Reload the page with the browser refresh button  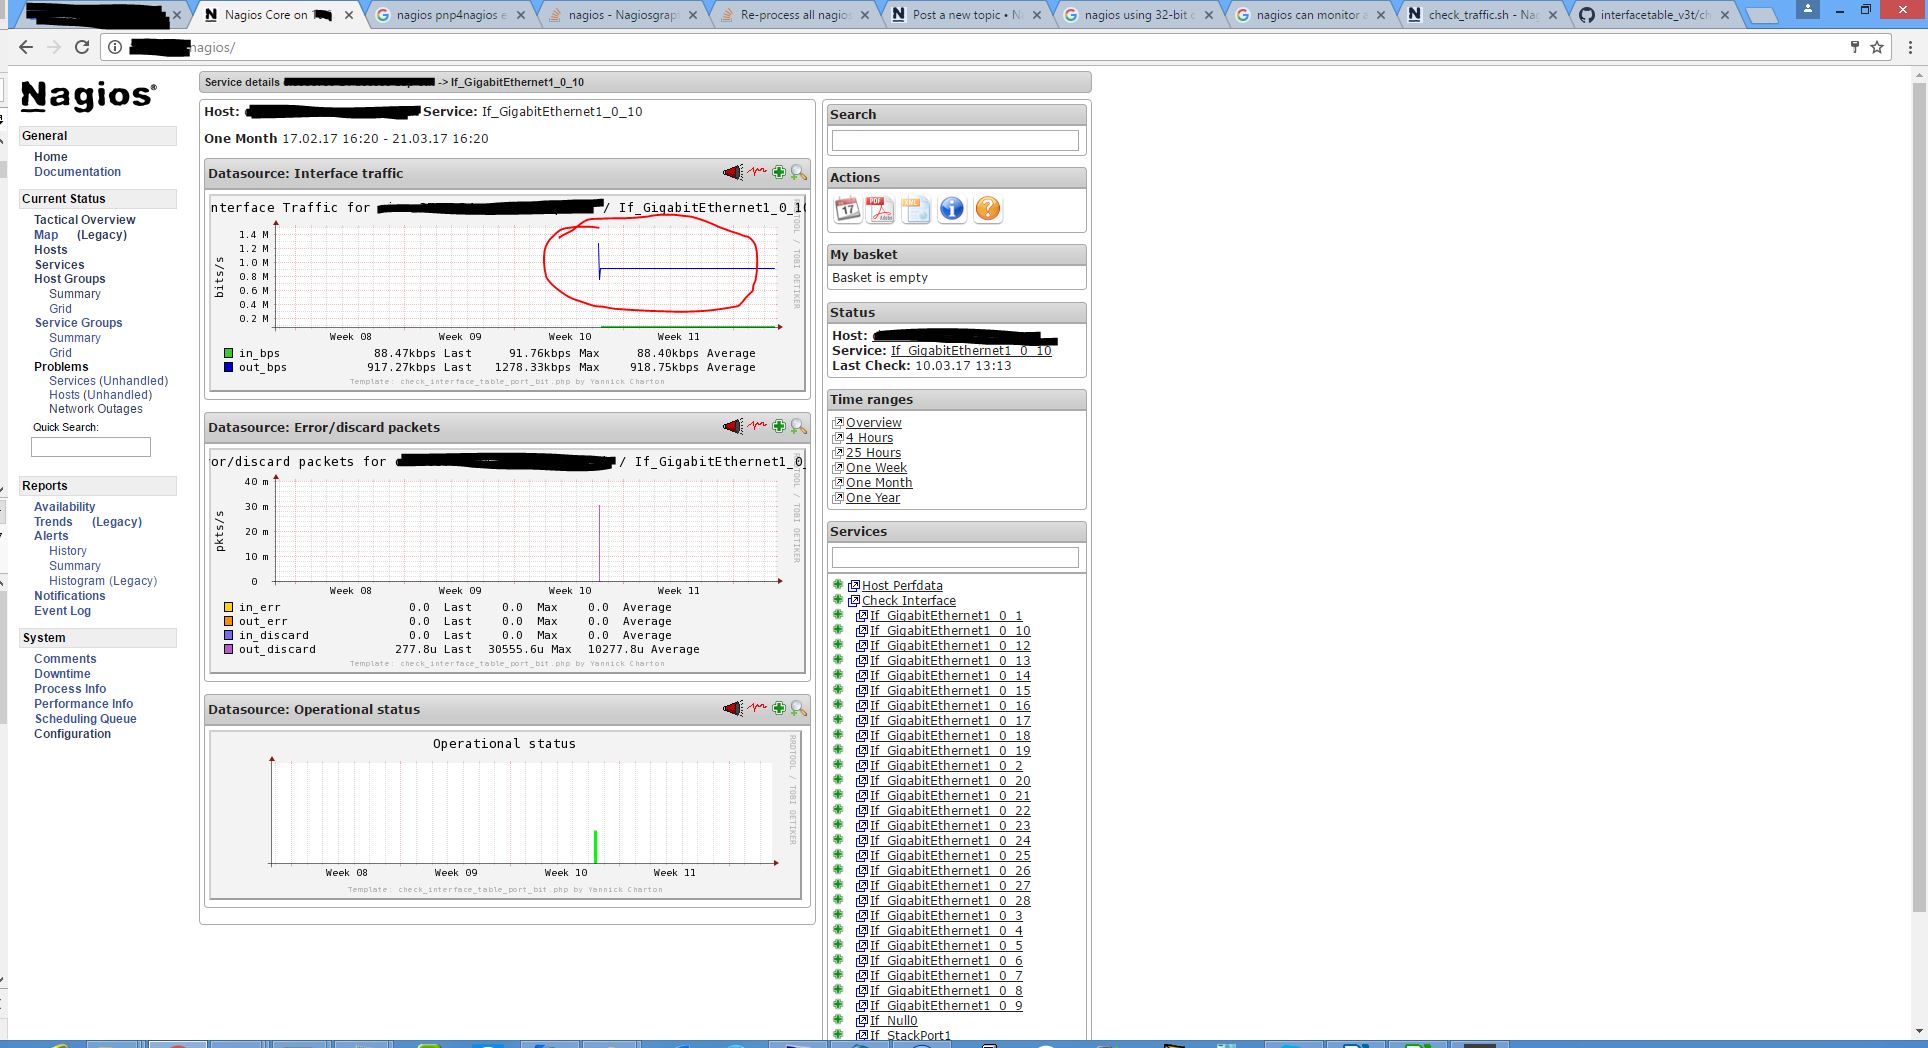[x=82, y=47]
